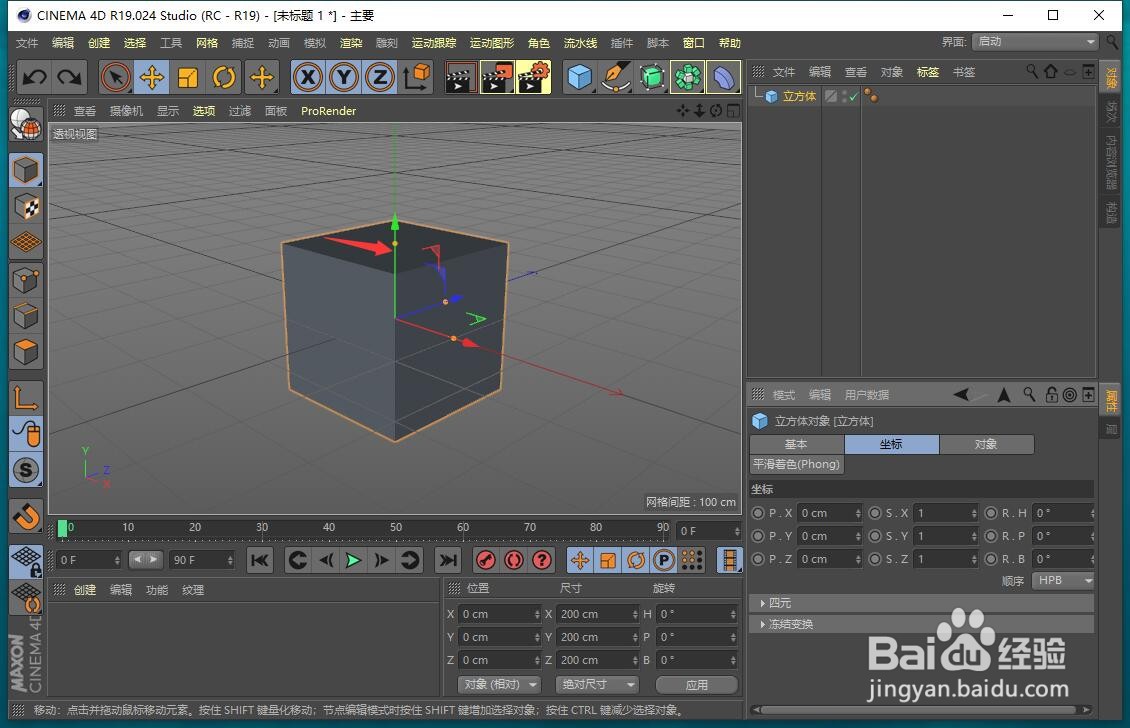
Task: Switch to Polygons mode
Action: coord(26,352)
